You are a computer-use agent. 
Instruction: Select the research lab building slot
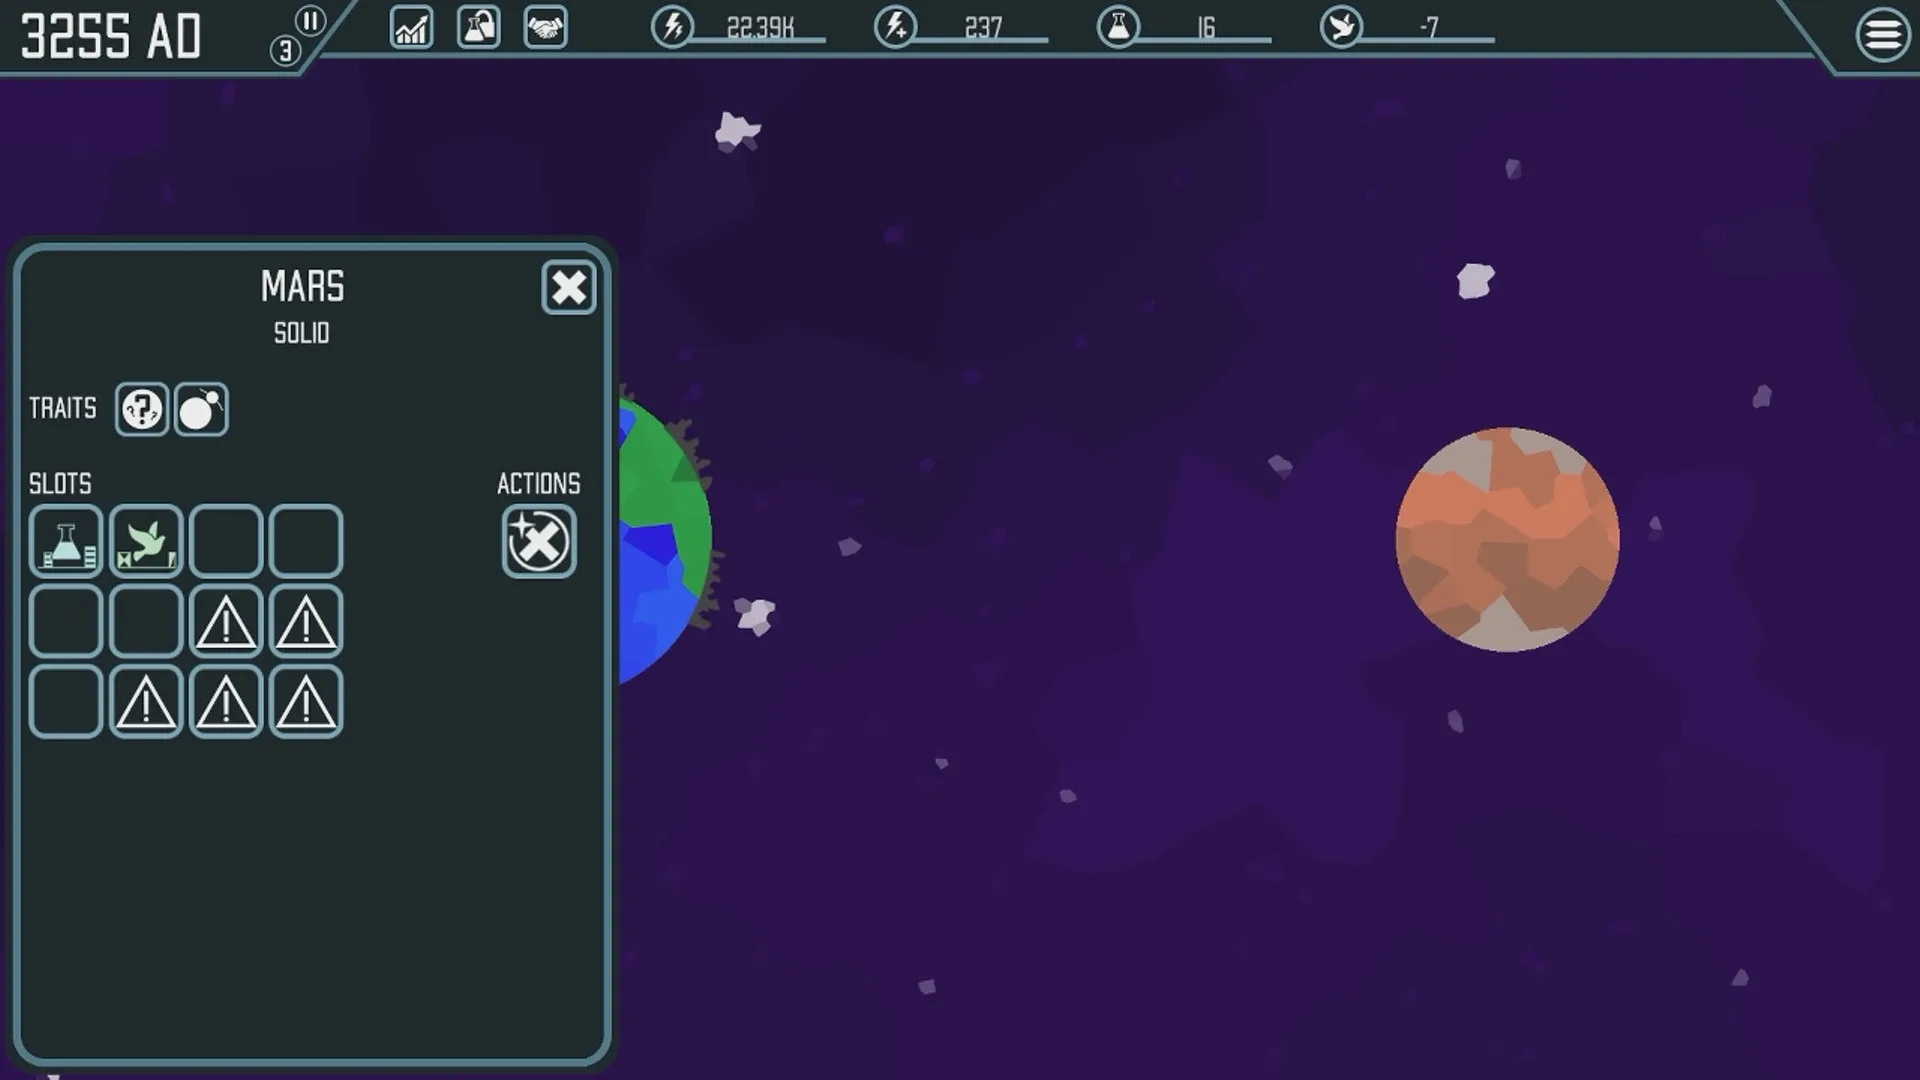click(x=66, y=542)
